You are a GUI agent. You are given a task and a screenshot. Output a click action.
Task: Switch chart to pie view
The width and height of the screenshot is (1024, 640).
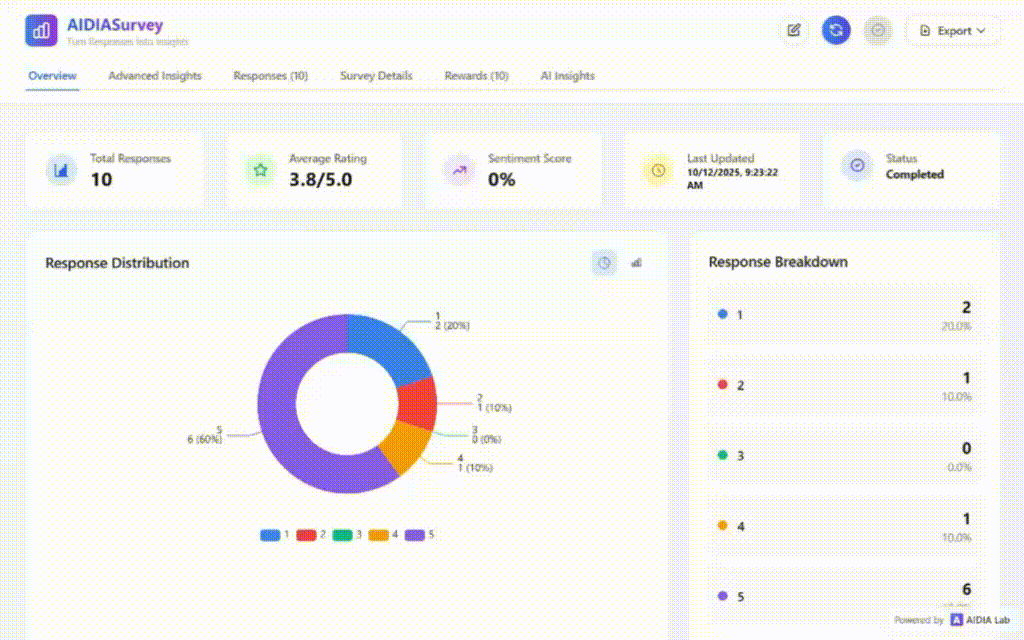[604, 263]
